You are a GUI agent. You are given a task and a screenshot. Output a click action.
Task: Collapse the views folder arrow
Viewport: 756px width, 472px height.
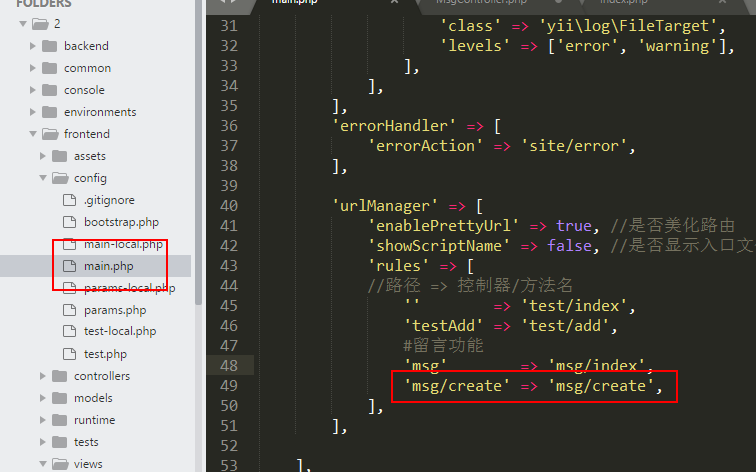click(x=43, y=464)
